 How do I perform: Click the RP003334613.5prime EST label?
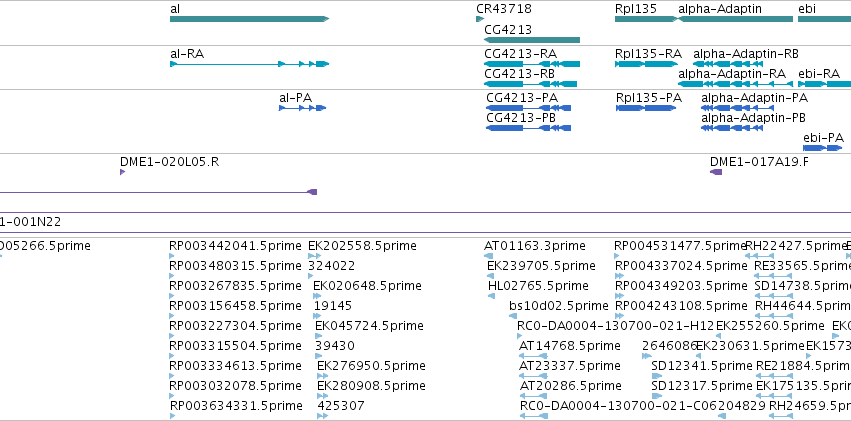click(x=235, y=366)
